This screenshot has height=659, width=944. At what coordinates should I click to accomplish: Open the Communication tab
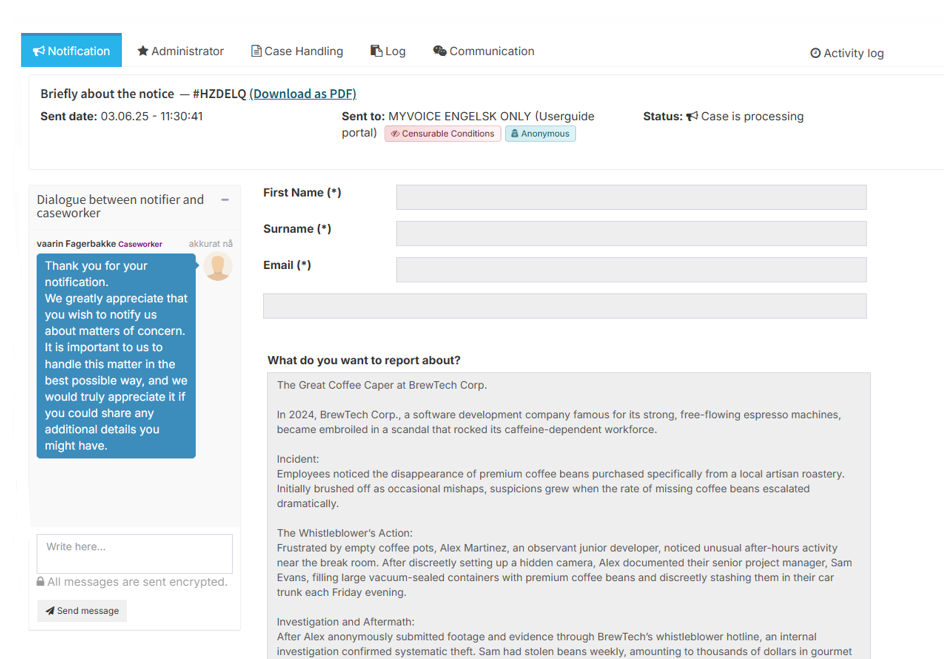pos(484,51)
